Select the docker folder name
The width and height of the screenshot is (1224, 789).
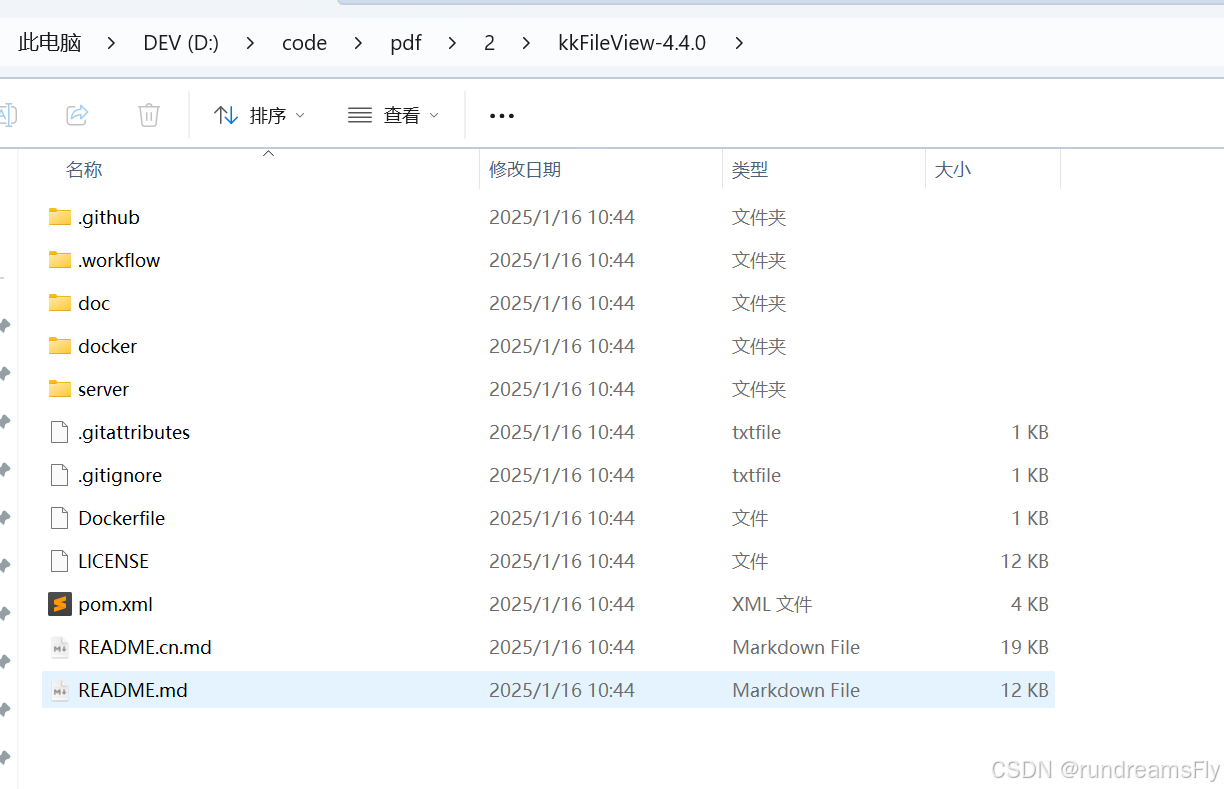point(107,346)
